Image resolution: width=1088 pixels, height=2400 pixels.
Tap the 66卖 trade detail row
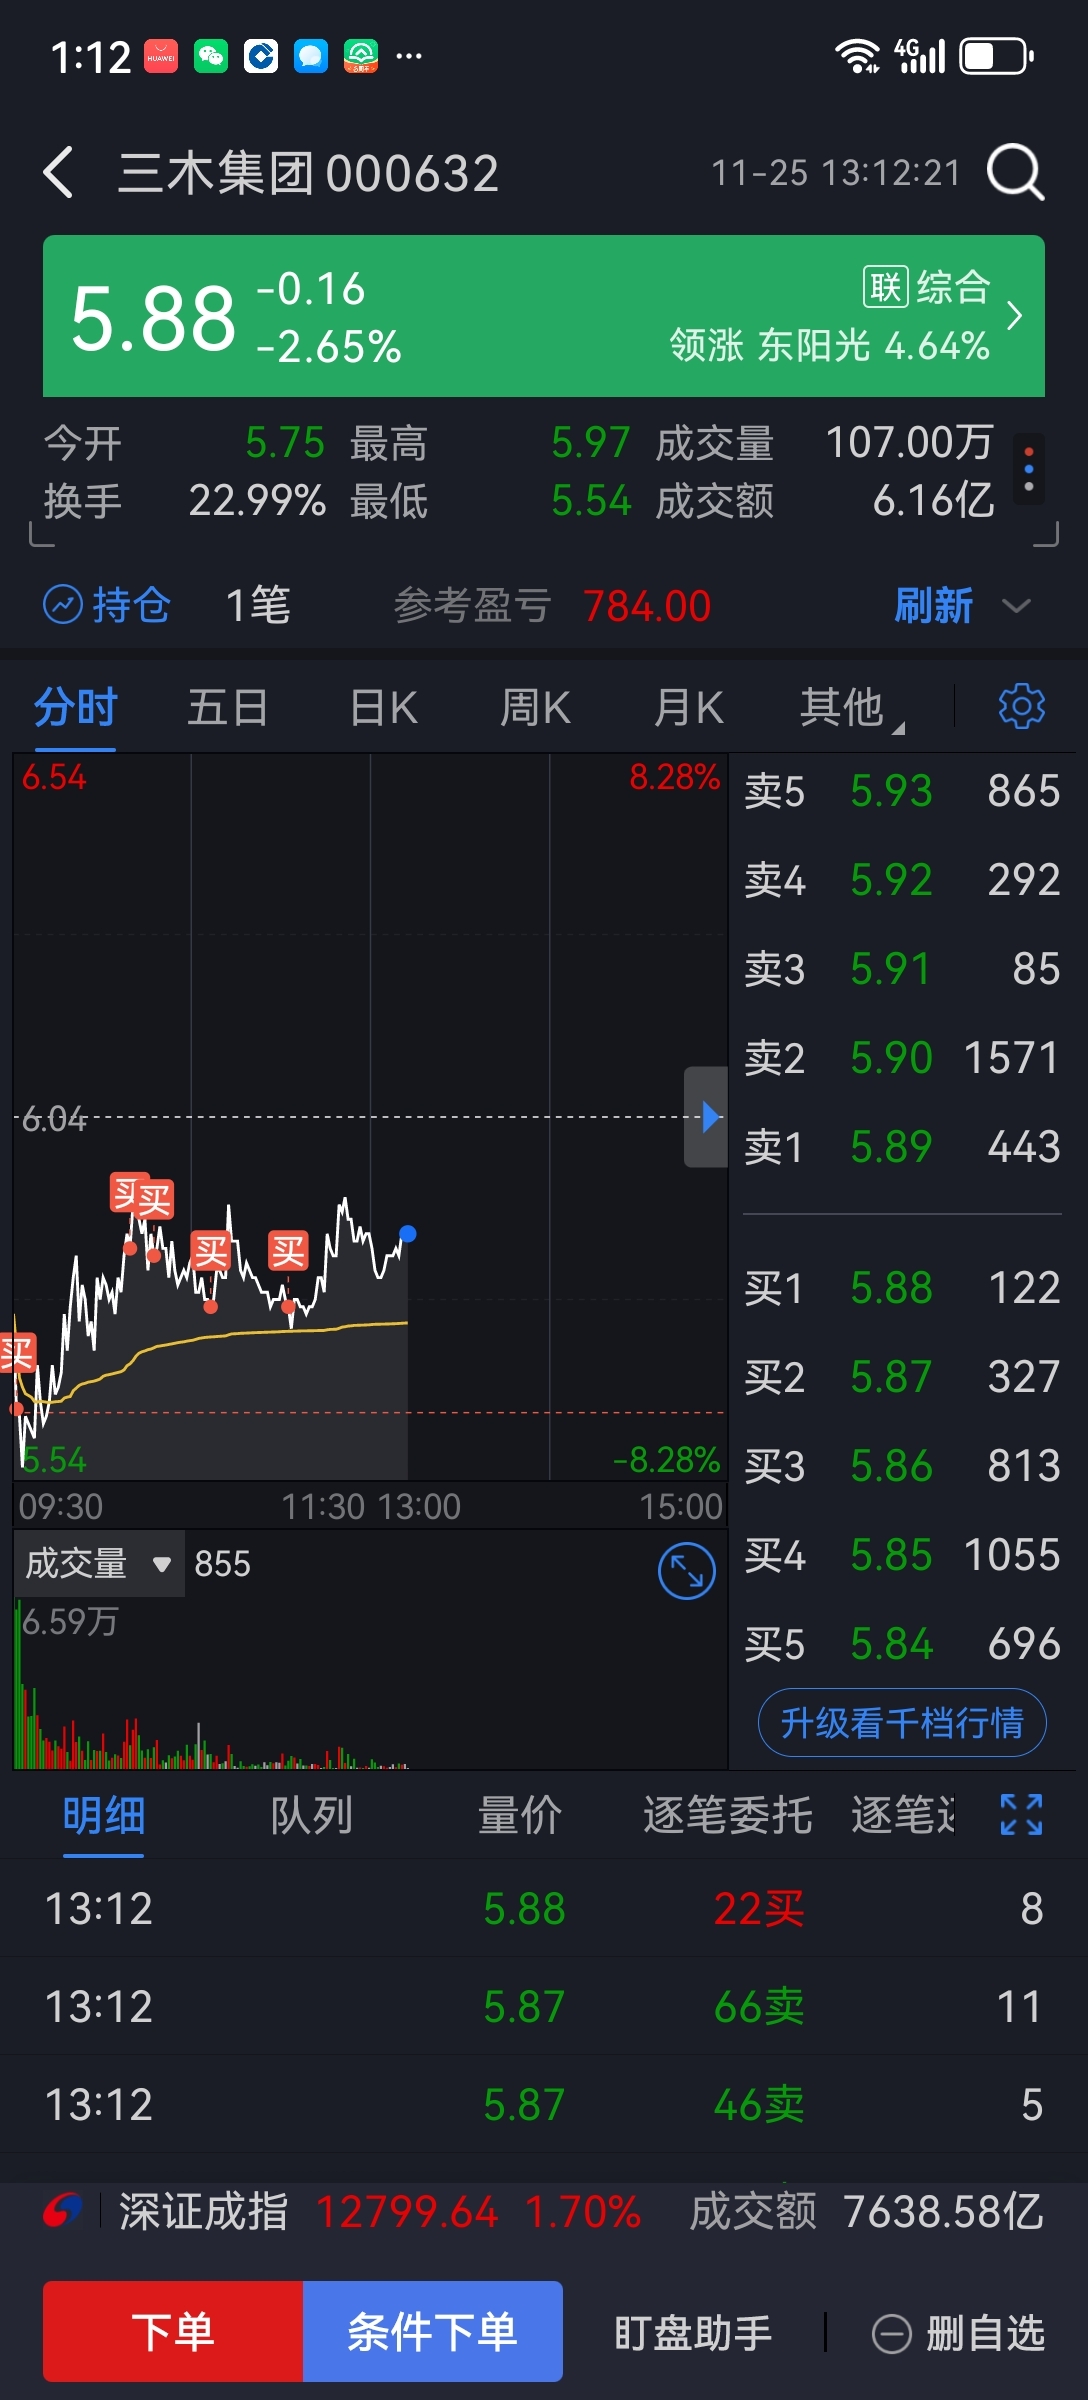coord(544,2006)
